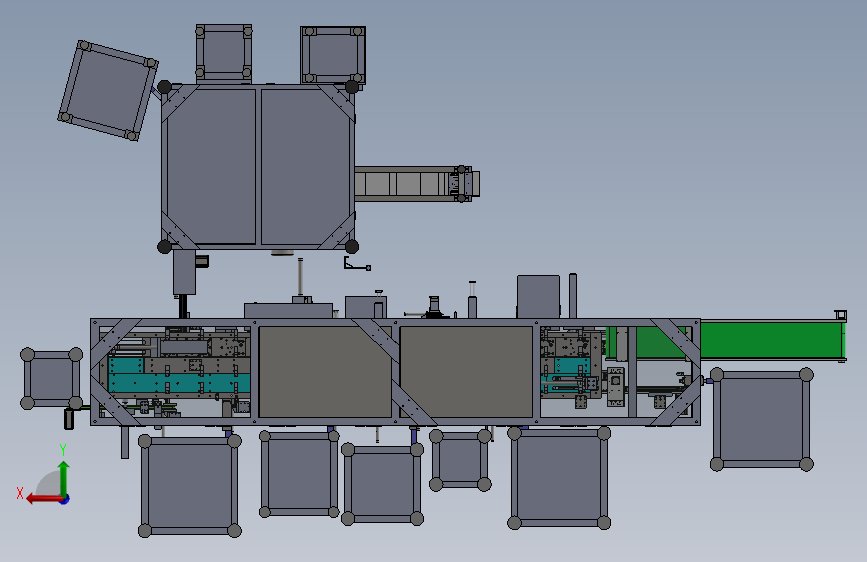Click the green Y axis arrow of the triad
The height and width of the screenshot is (562, 867).
[x=64, y=477]
